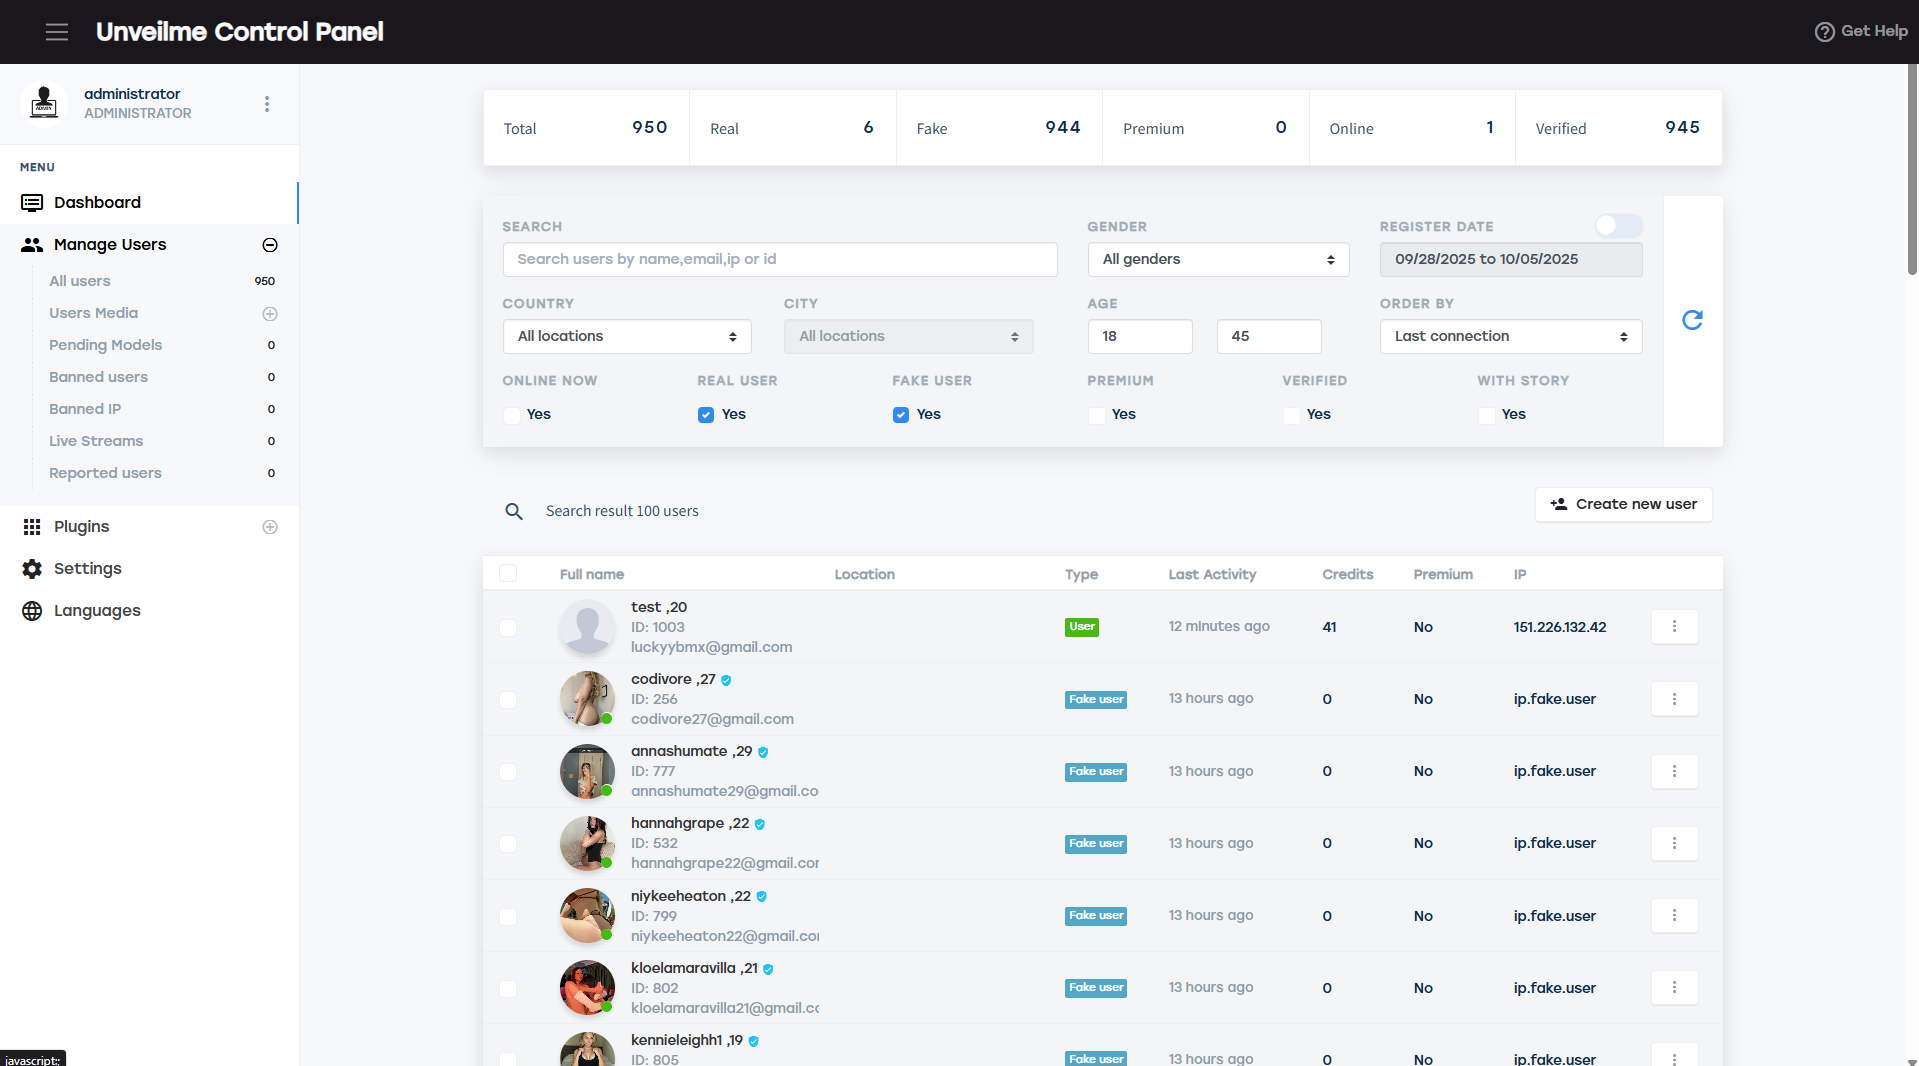Open actions menu for test user row
1919x1066 pixels.
pyautogui.click(x=1674, y=627)
